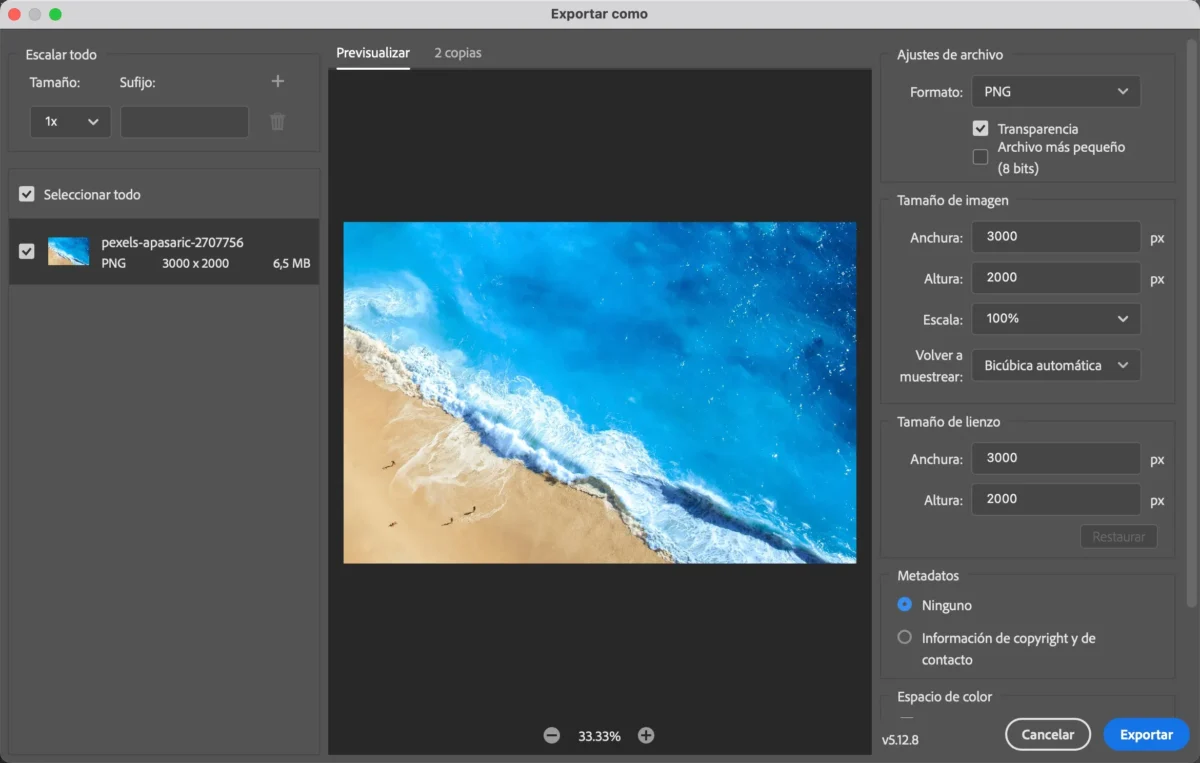Enable Archivo más pequeño (8 bits)
This screenshot has height=763, width=1200.
click(x=981, y=157)
